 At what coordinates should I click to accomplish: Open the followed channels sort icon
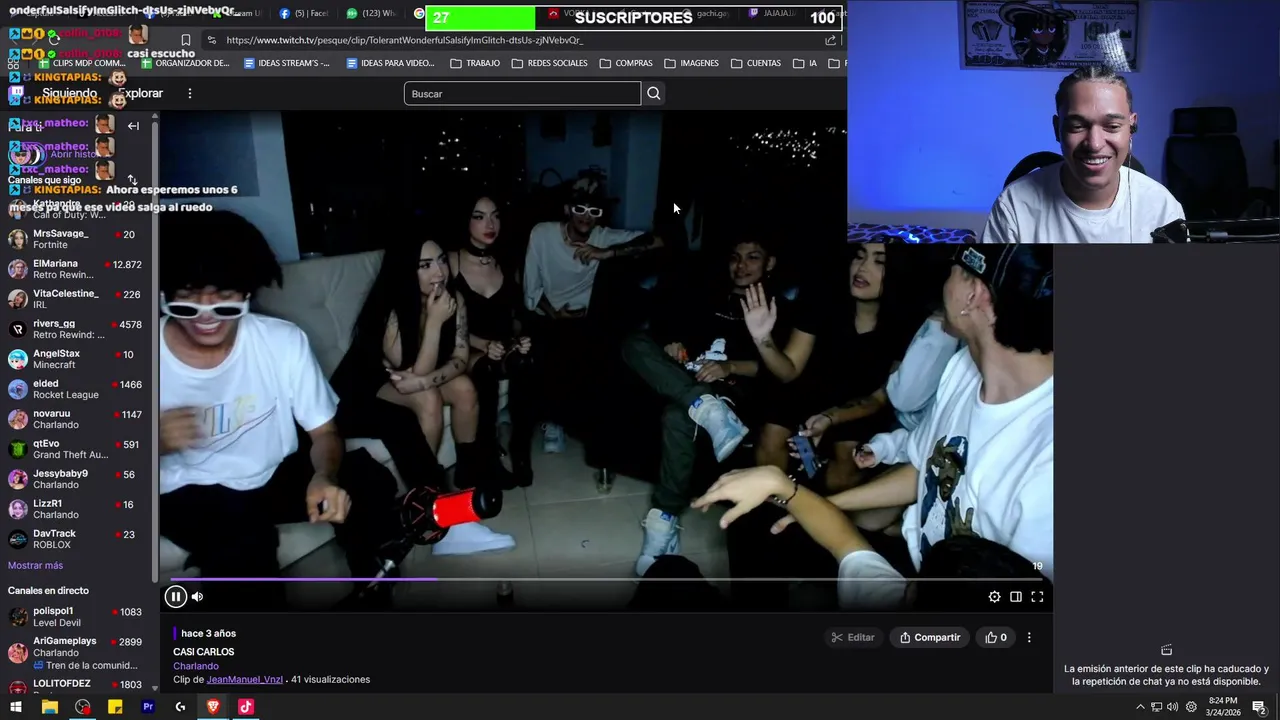pos(132,180)
